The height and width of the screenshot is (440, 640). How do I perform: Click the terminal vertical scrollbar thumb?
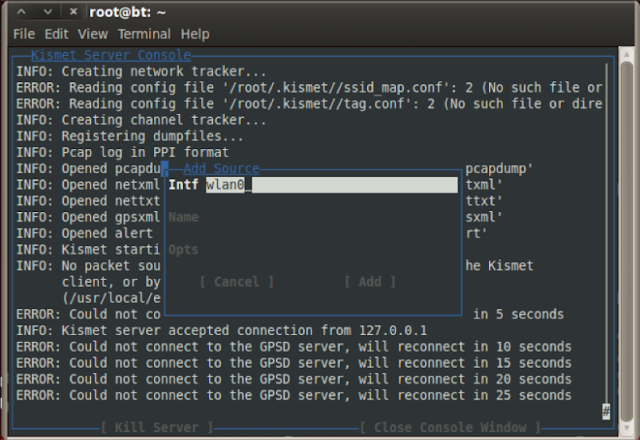[627, 242]
